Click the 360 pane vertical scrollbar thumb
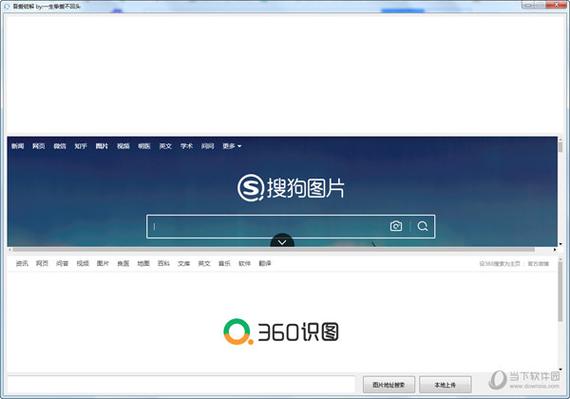This screenshot has height=399, width=570. 560,291
